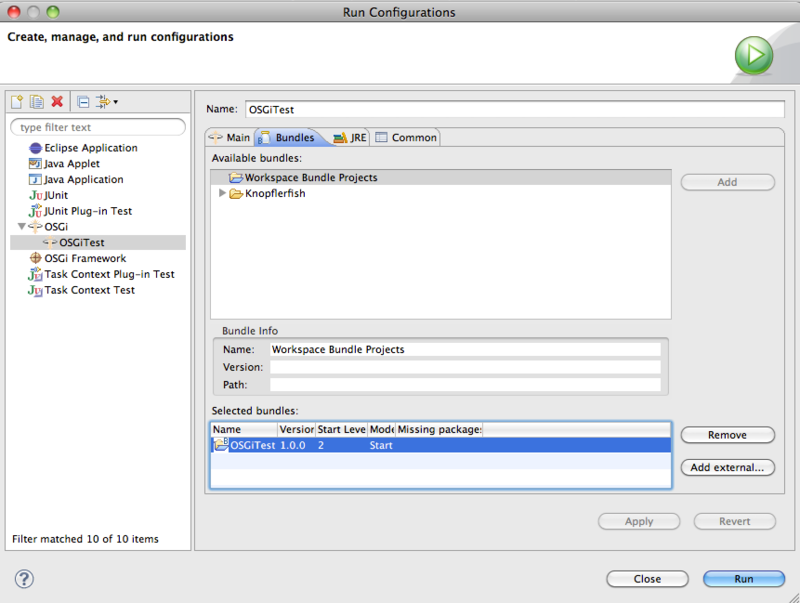Image resolution: width=800 pixels, height=603 pixels.
Task: Select Workspace Bundle Projects folder
Action: pos(441,178)
